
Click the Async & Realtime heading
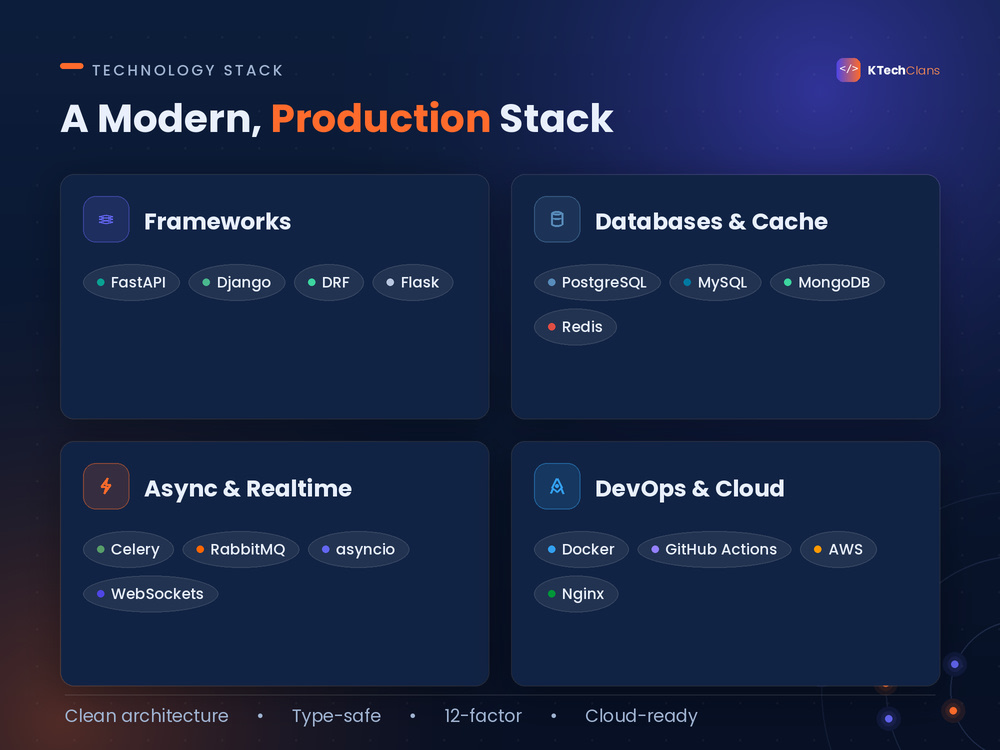pos(248,489)
